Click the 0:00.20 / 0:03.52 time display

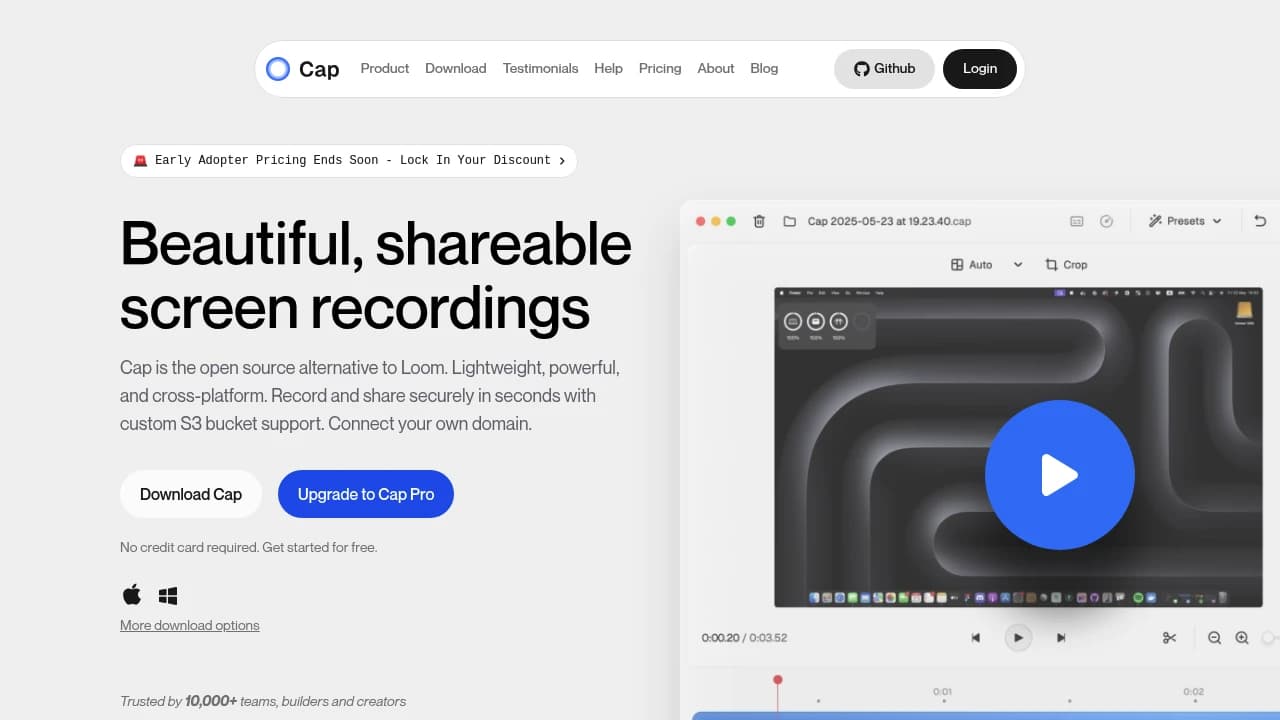click(x=744, y=638)
